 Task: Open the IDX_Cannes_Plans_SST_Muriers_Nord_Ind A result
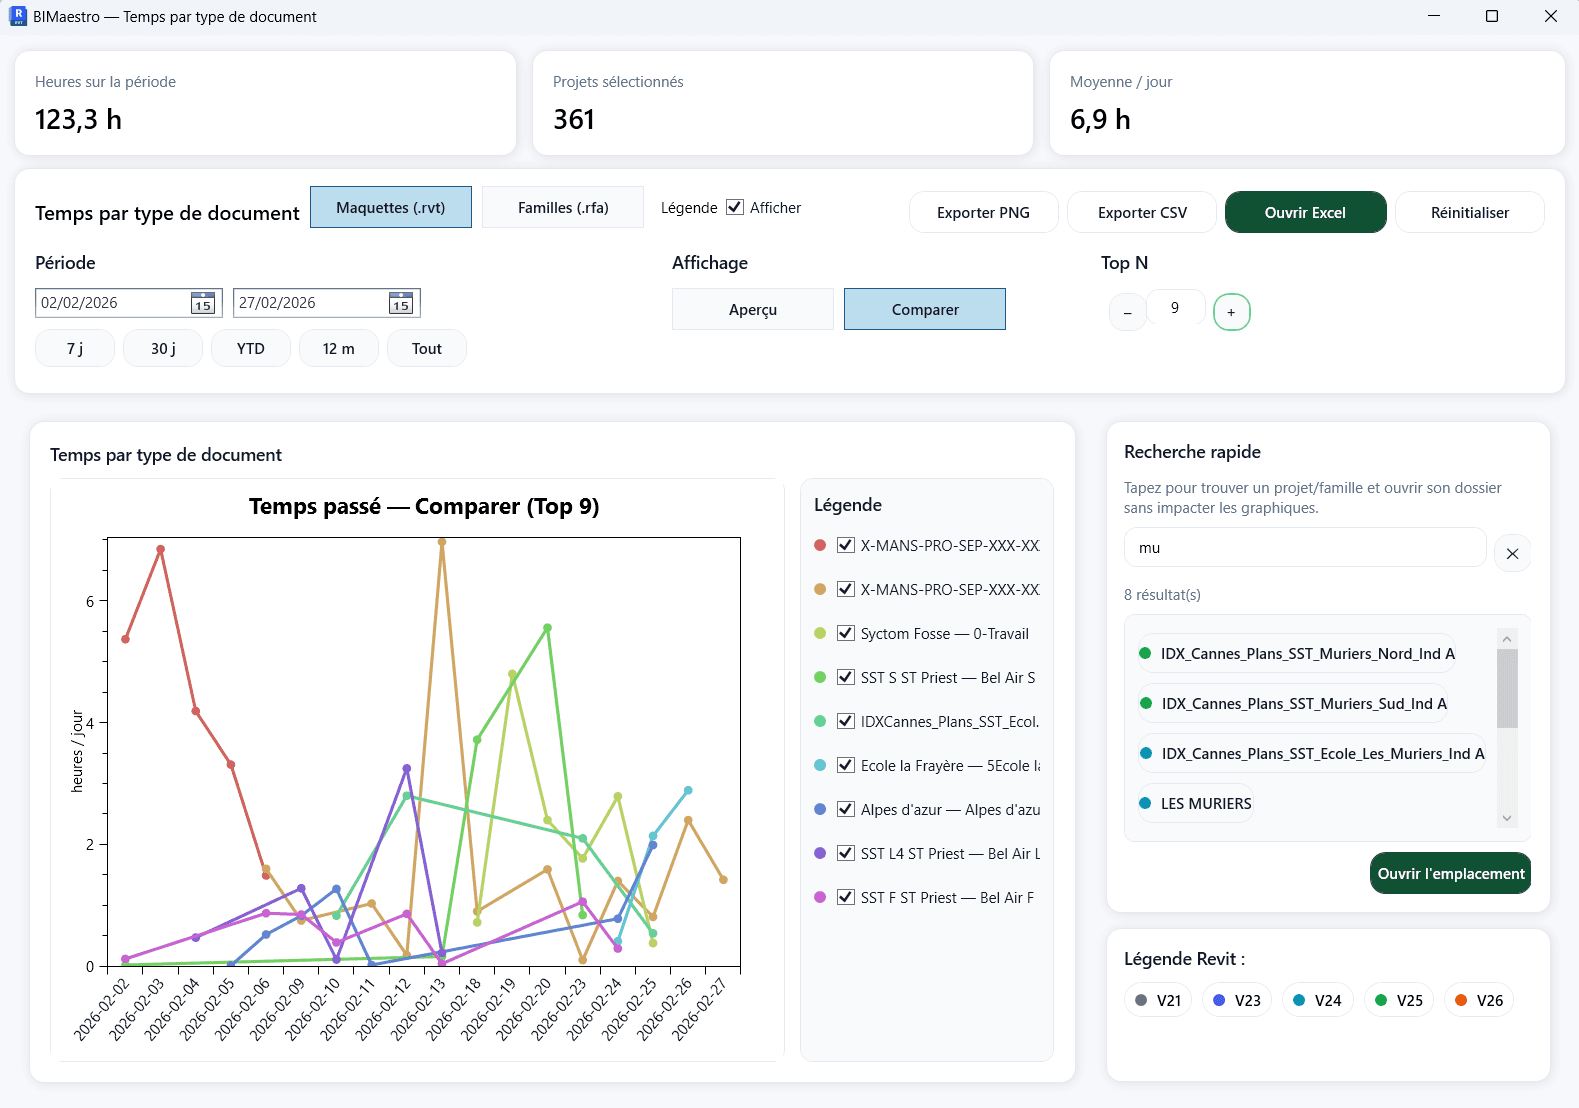coord(1296,653)
